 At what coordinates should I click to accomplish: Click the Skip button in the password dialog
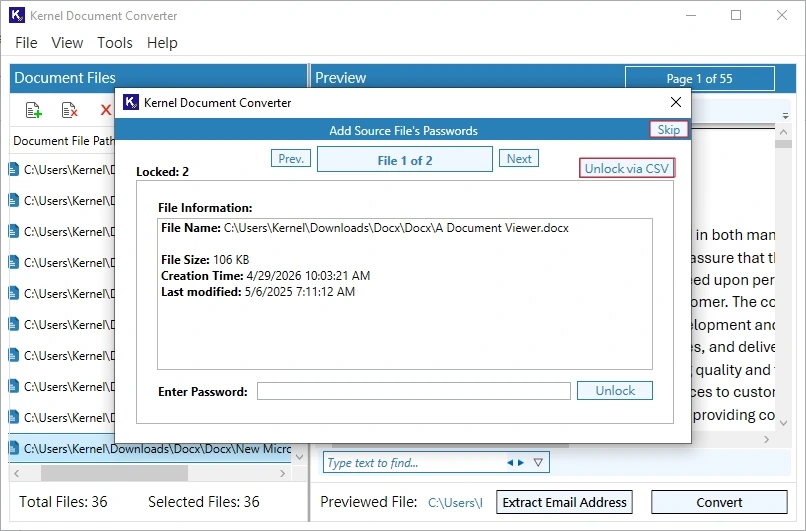point(669,130)
